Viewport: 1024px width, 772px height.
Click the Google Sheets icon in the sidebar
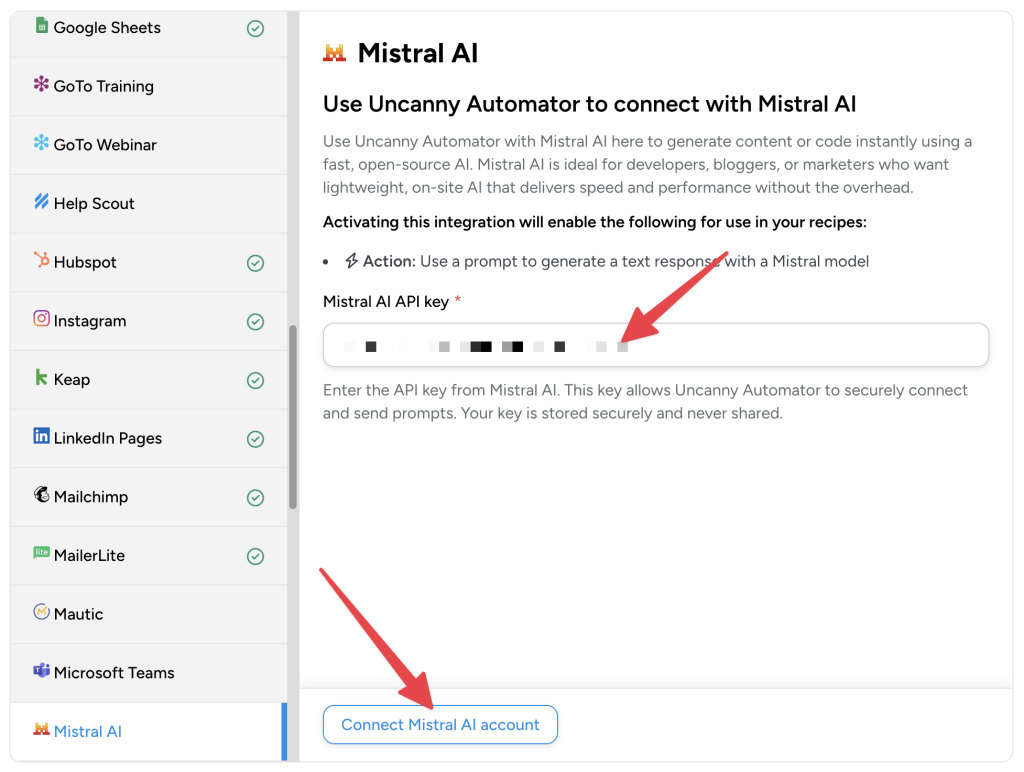point(40,27)
